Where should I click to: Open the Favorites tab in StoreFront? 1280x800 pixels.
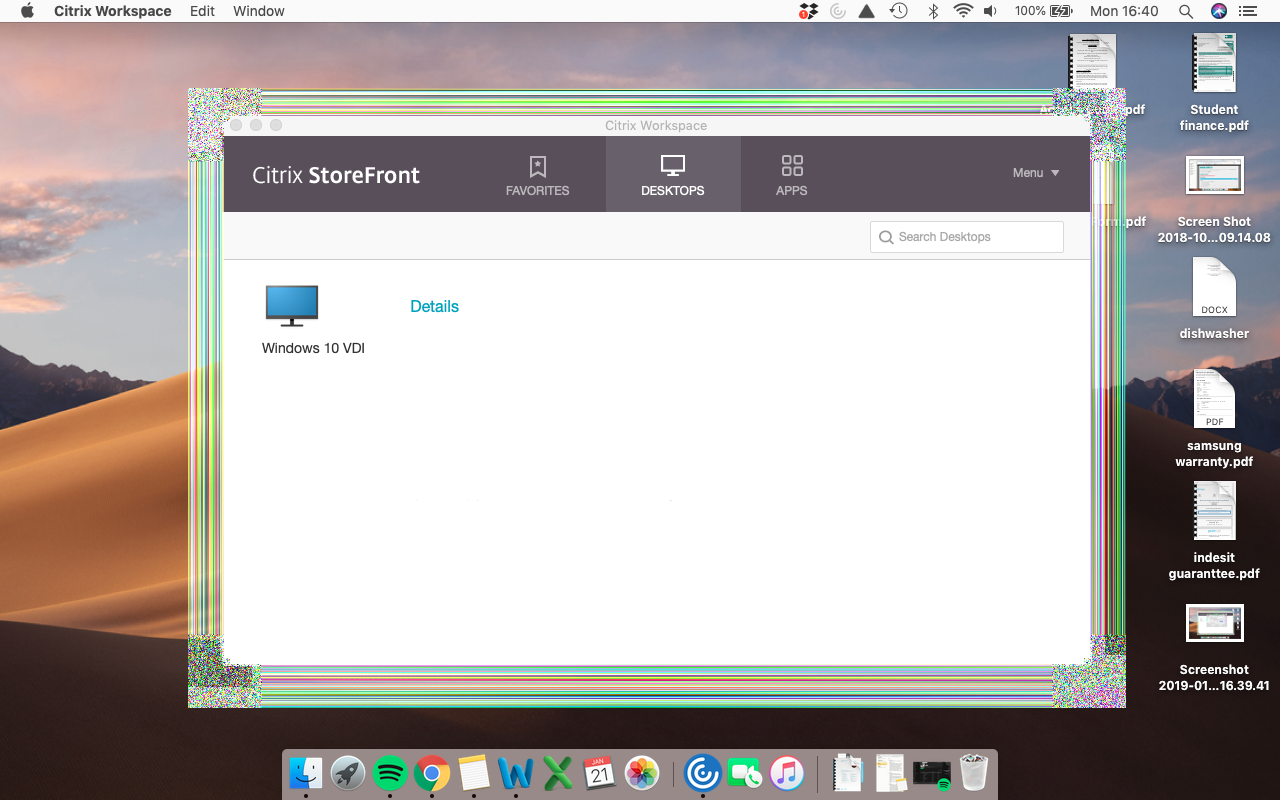point(537,175)
